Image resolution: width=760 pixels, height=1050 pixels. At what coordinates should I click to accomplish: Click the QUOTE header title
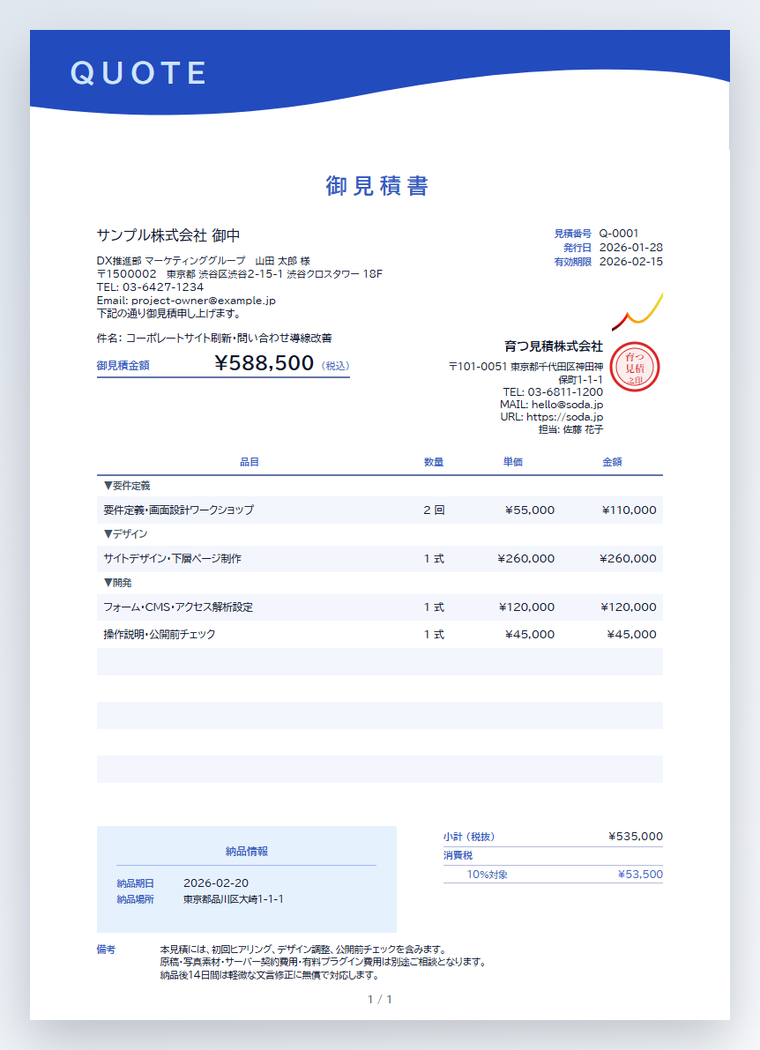pos(139,73)
